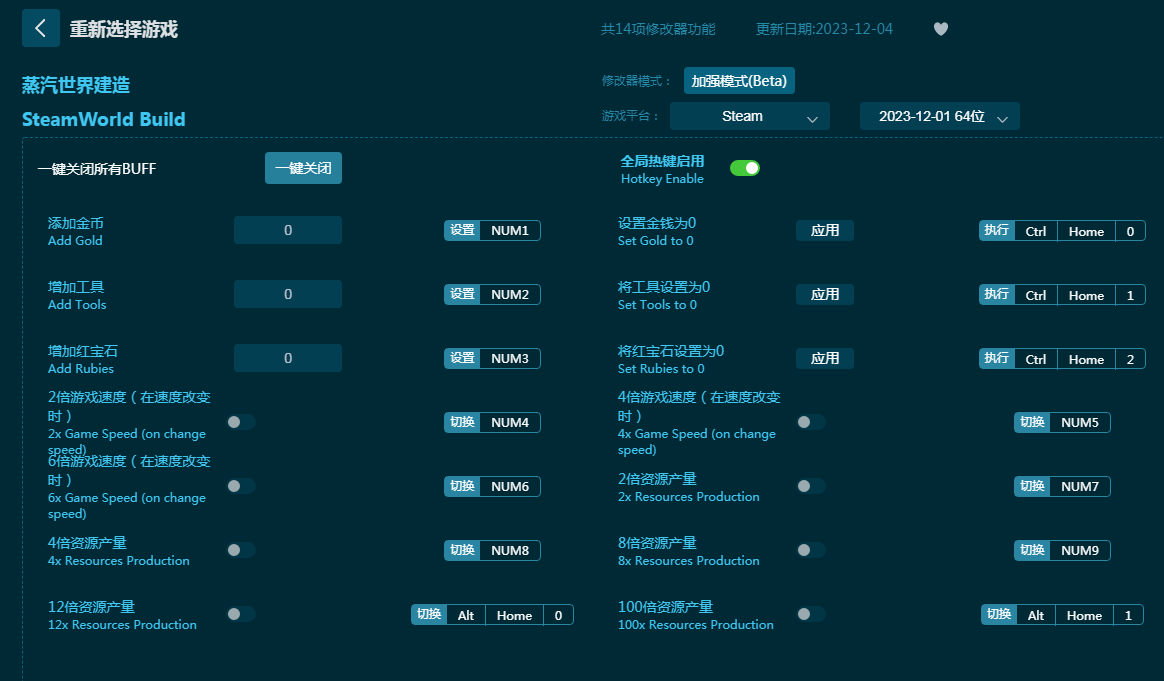Image resolution: width=1164 pixels, height=681 pixels.
Task: Click 设置 hotkey button for NUM2
Action: 462,294
